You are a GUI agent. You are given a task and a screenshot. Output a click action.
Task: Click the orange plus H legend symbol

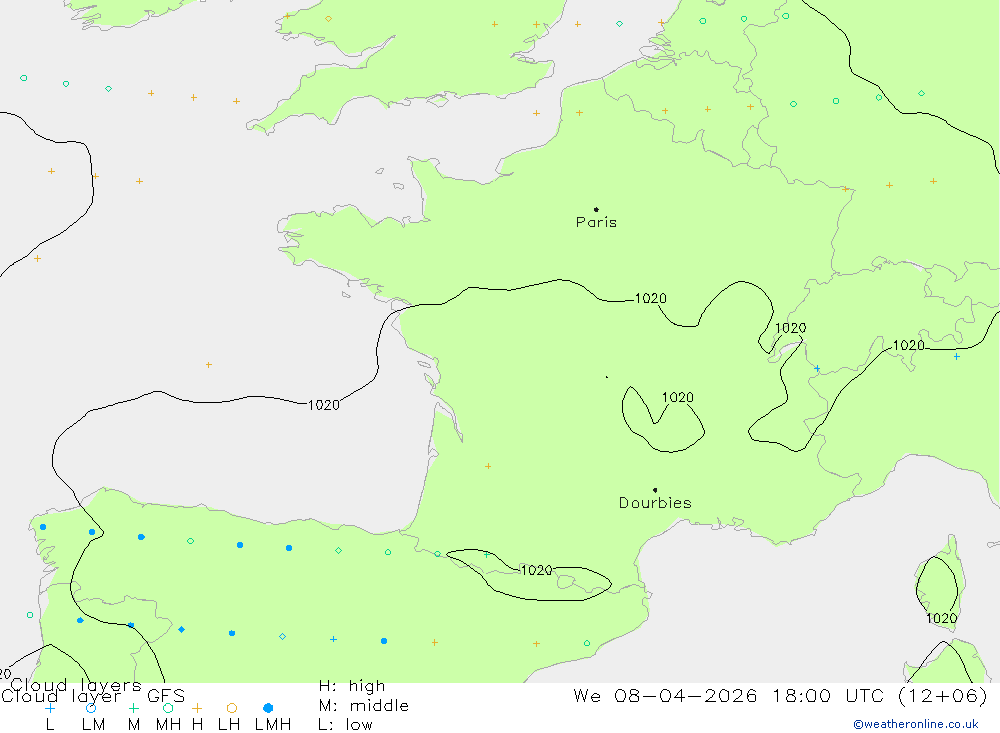point(197,708)
